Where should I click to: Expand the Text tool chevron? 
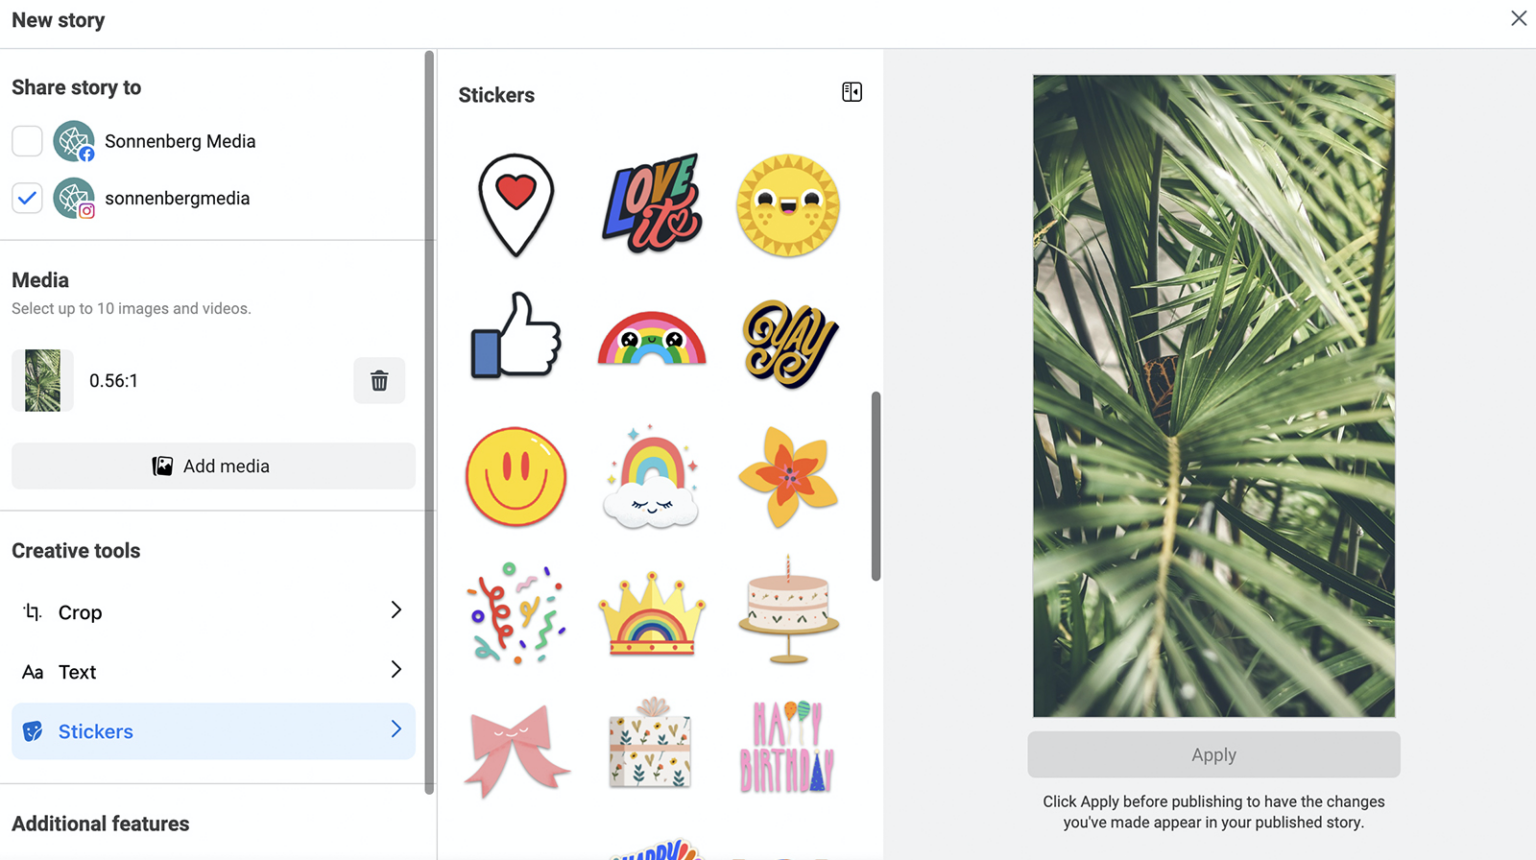[x=396, y=670]
